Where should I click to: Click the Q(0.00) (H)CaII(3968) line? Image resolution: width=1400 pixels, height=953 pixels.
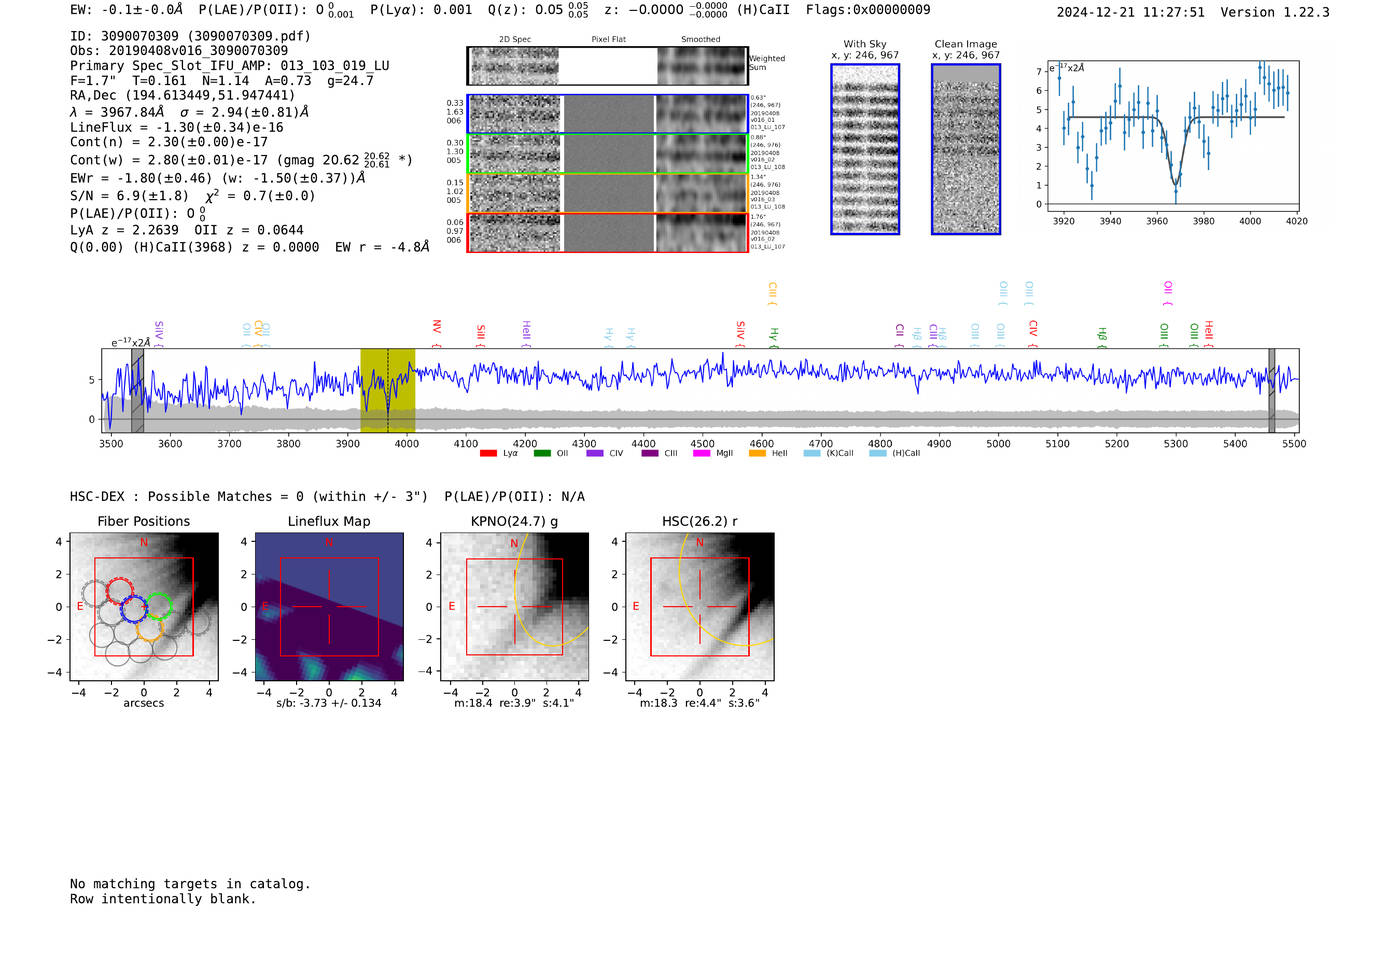(249, 247)
